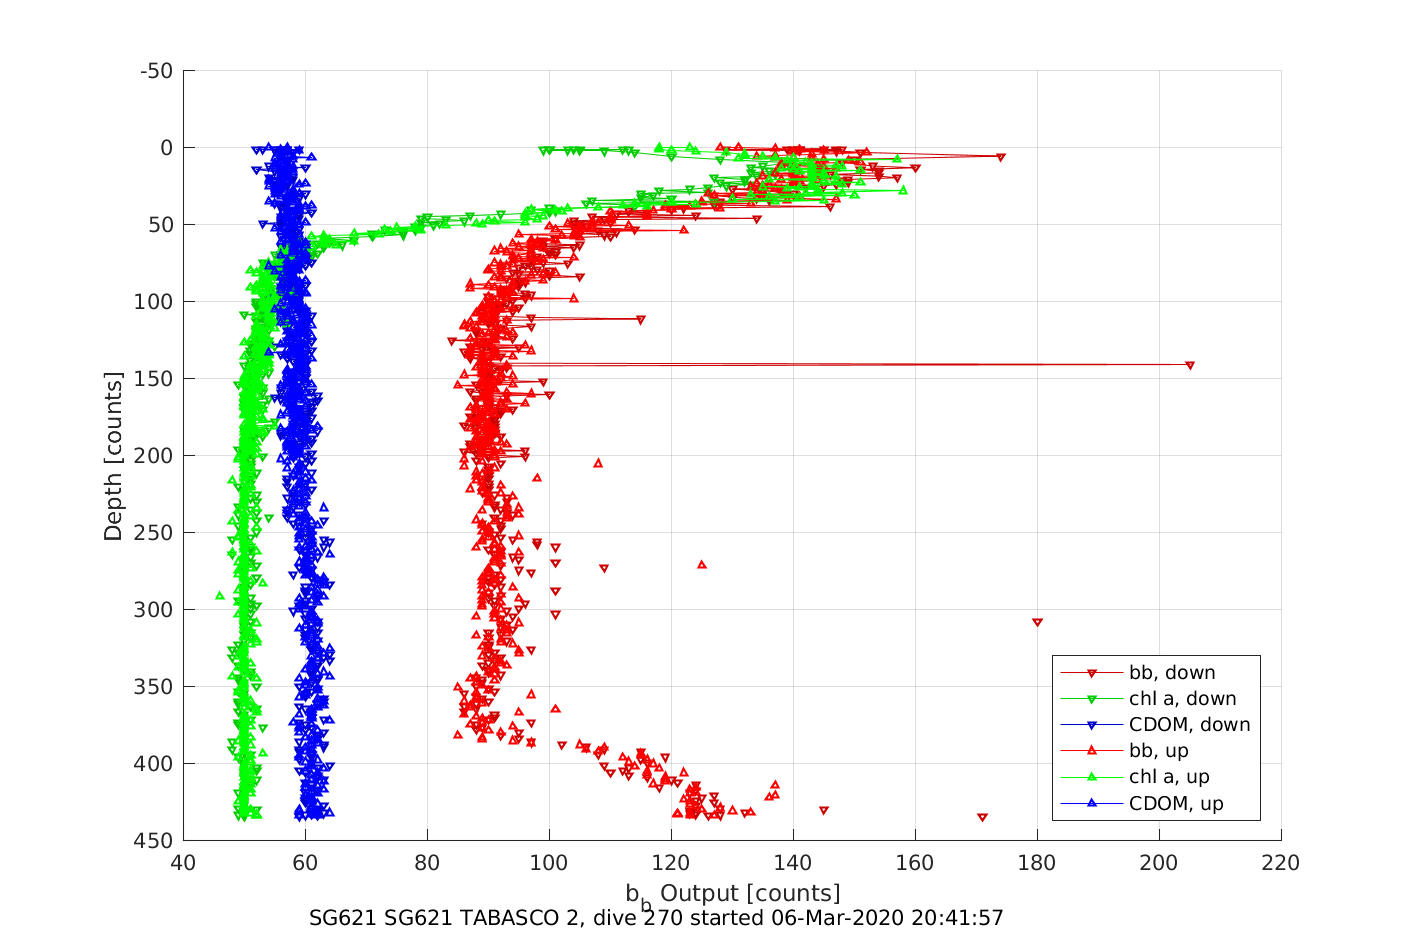Click the 'Depth [counts]' y-axis label
Viewport: 1417px width, 945px height.
[113, 456]
